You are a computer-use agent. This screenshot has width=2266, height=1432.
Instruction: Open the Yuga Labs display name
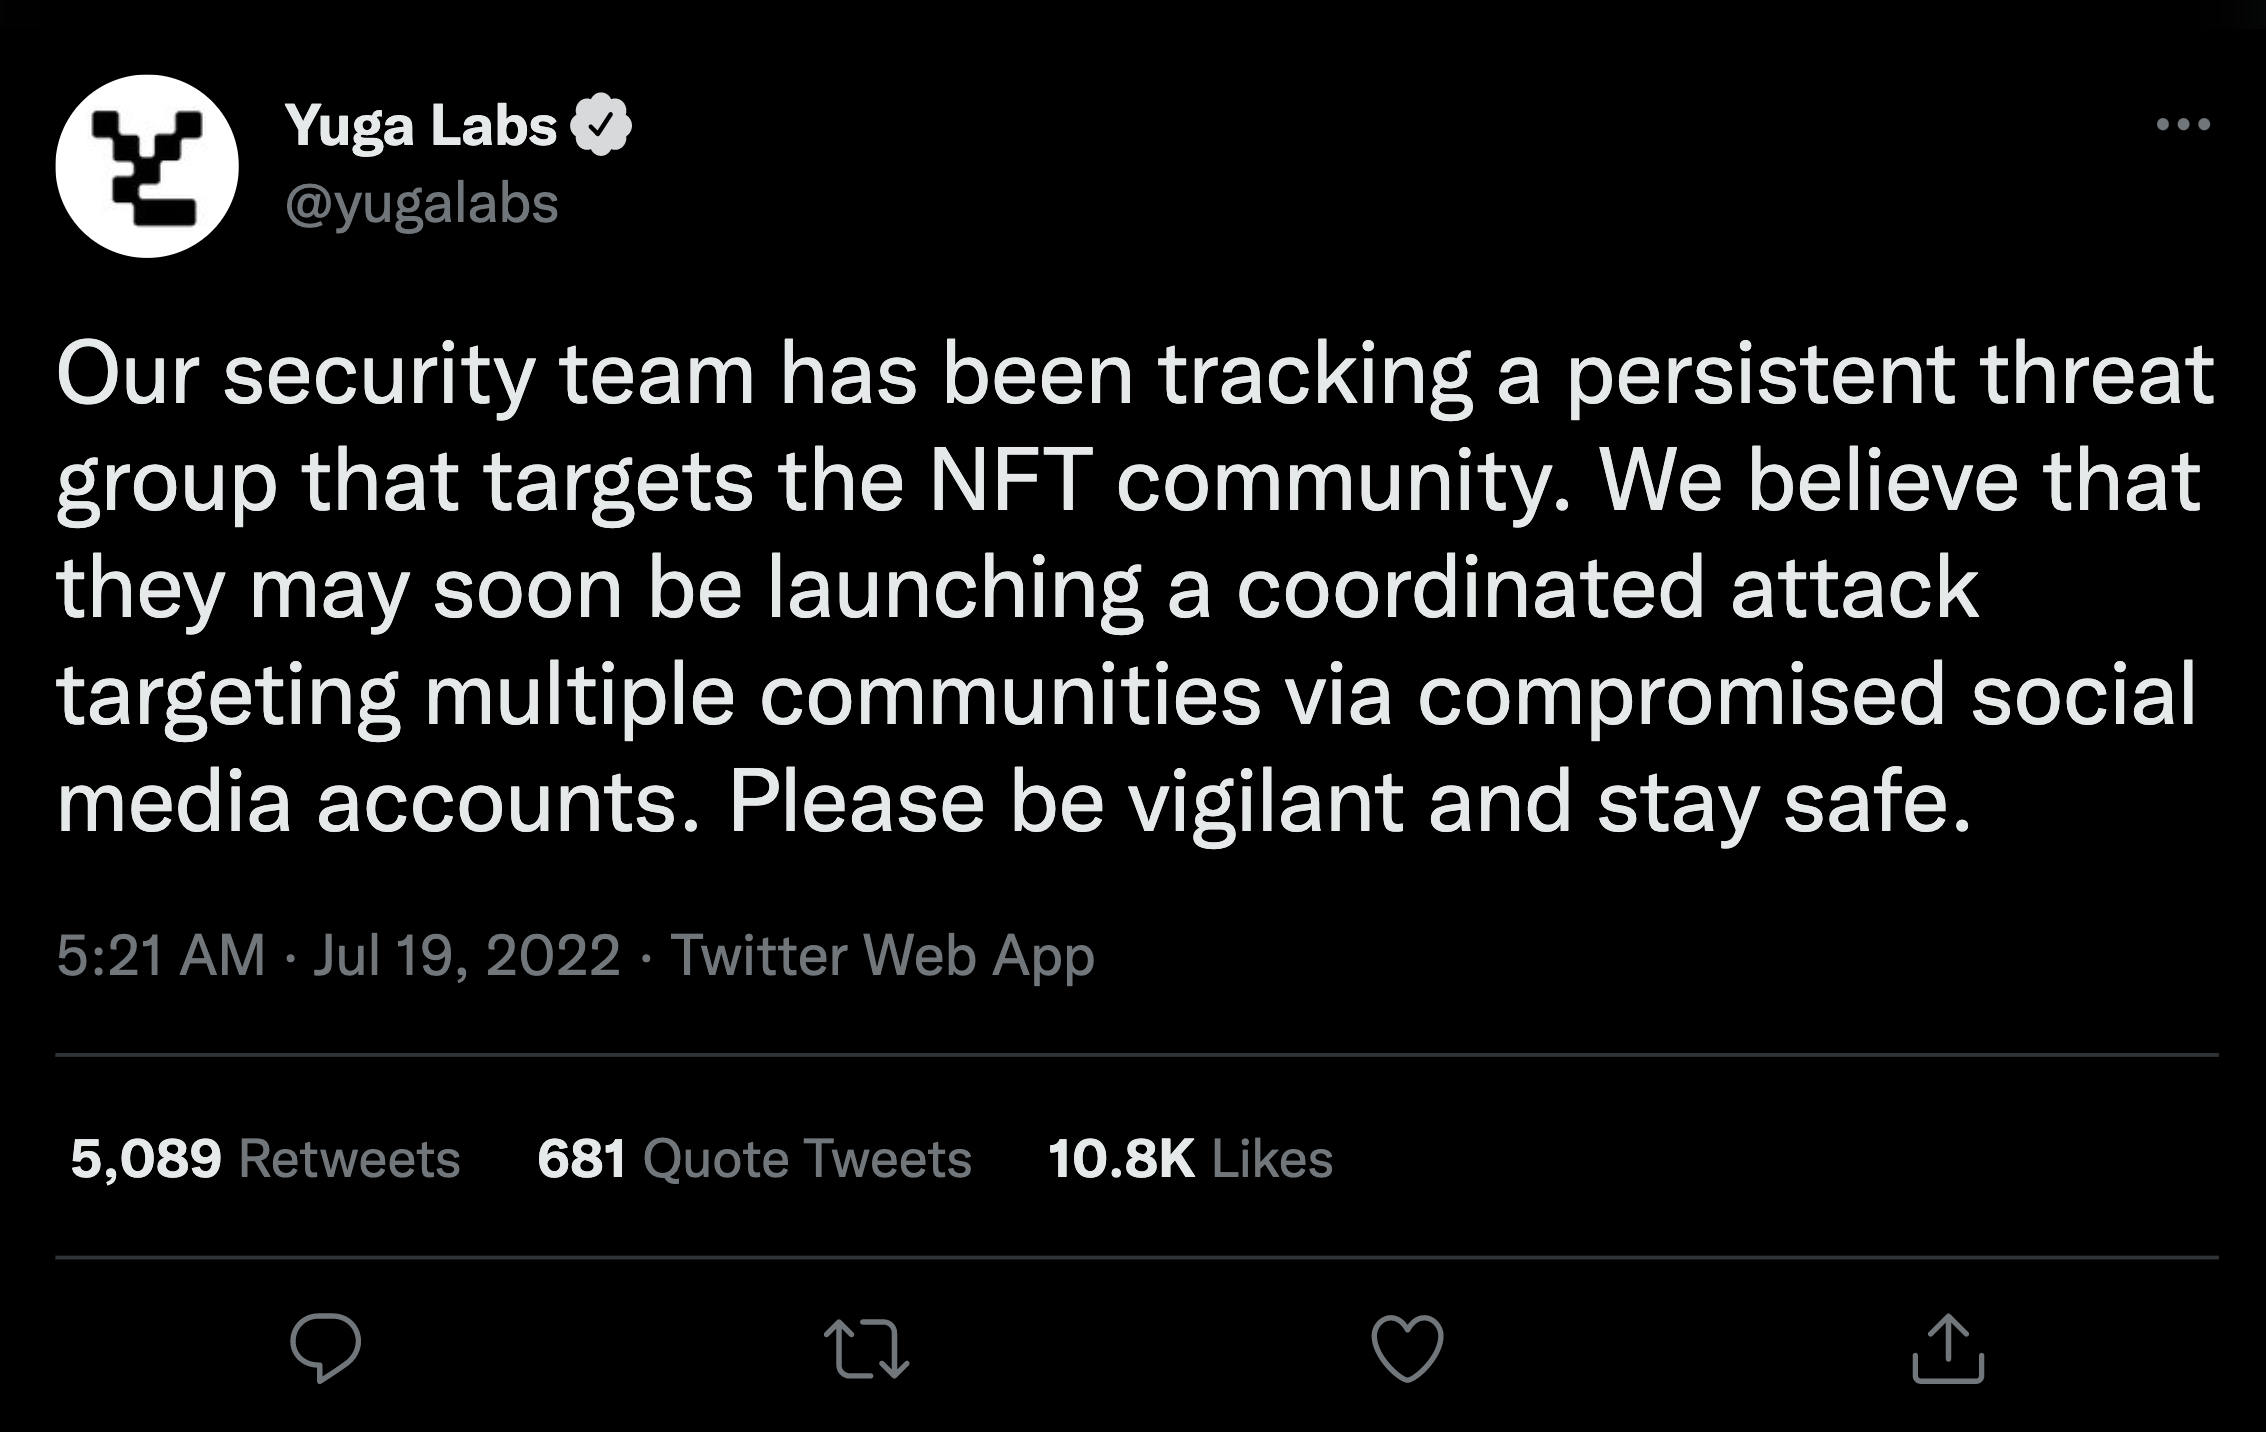(420, 127)
